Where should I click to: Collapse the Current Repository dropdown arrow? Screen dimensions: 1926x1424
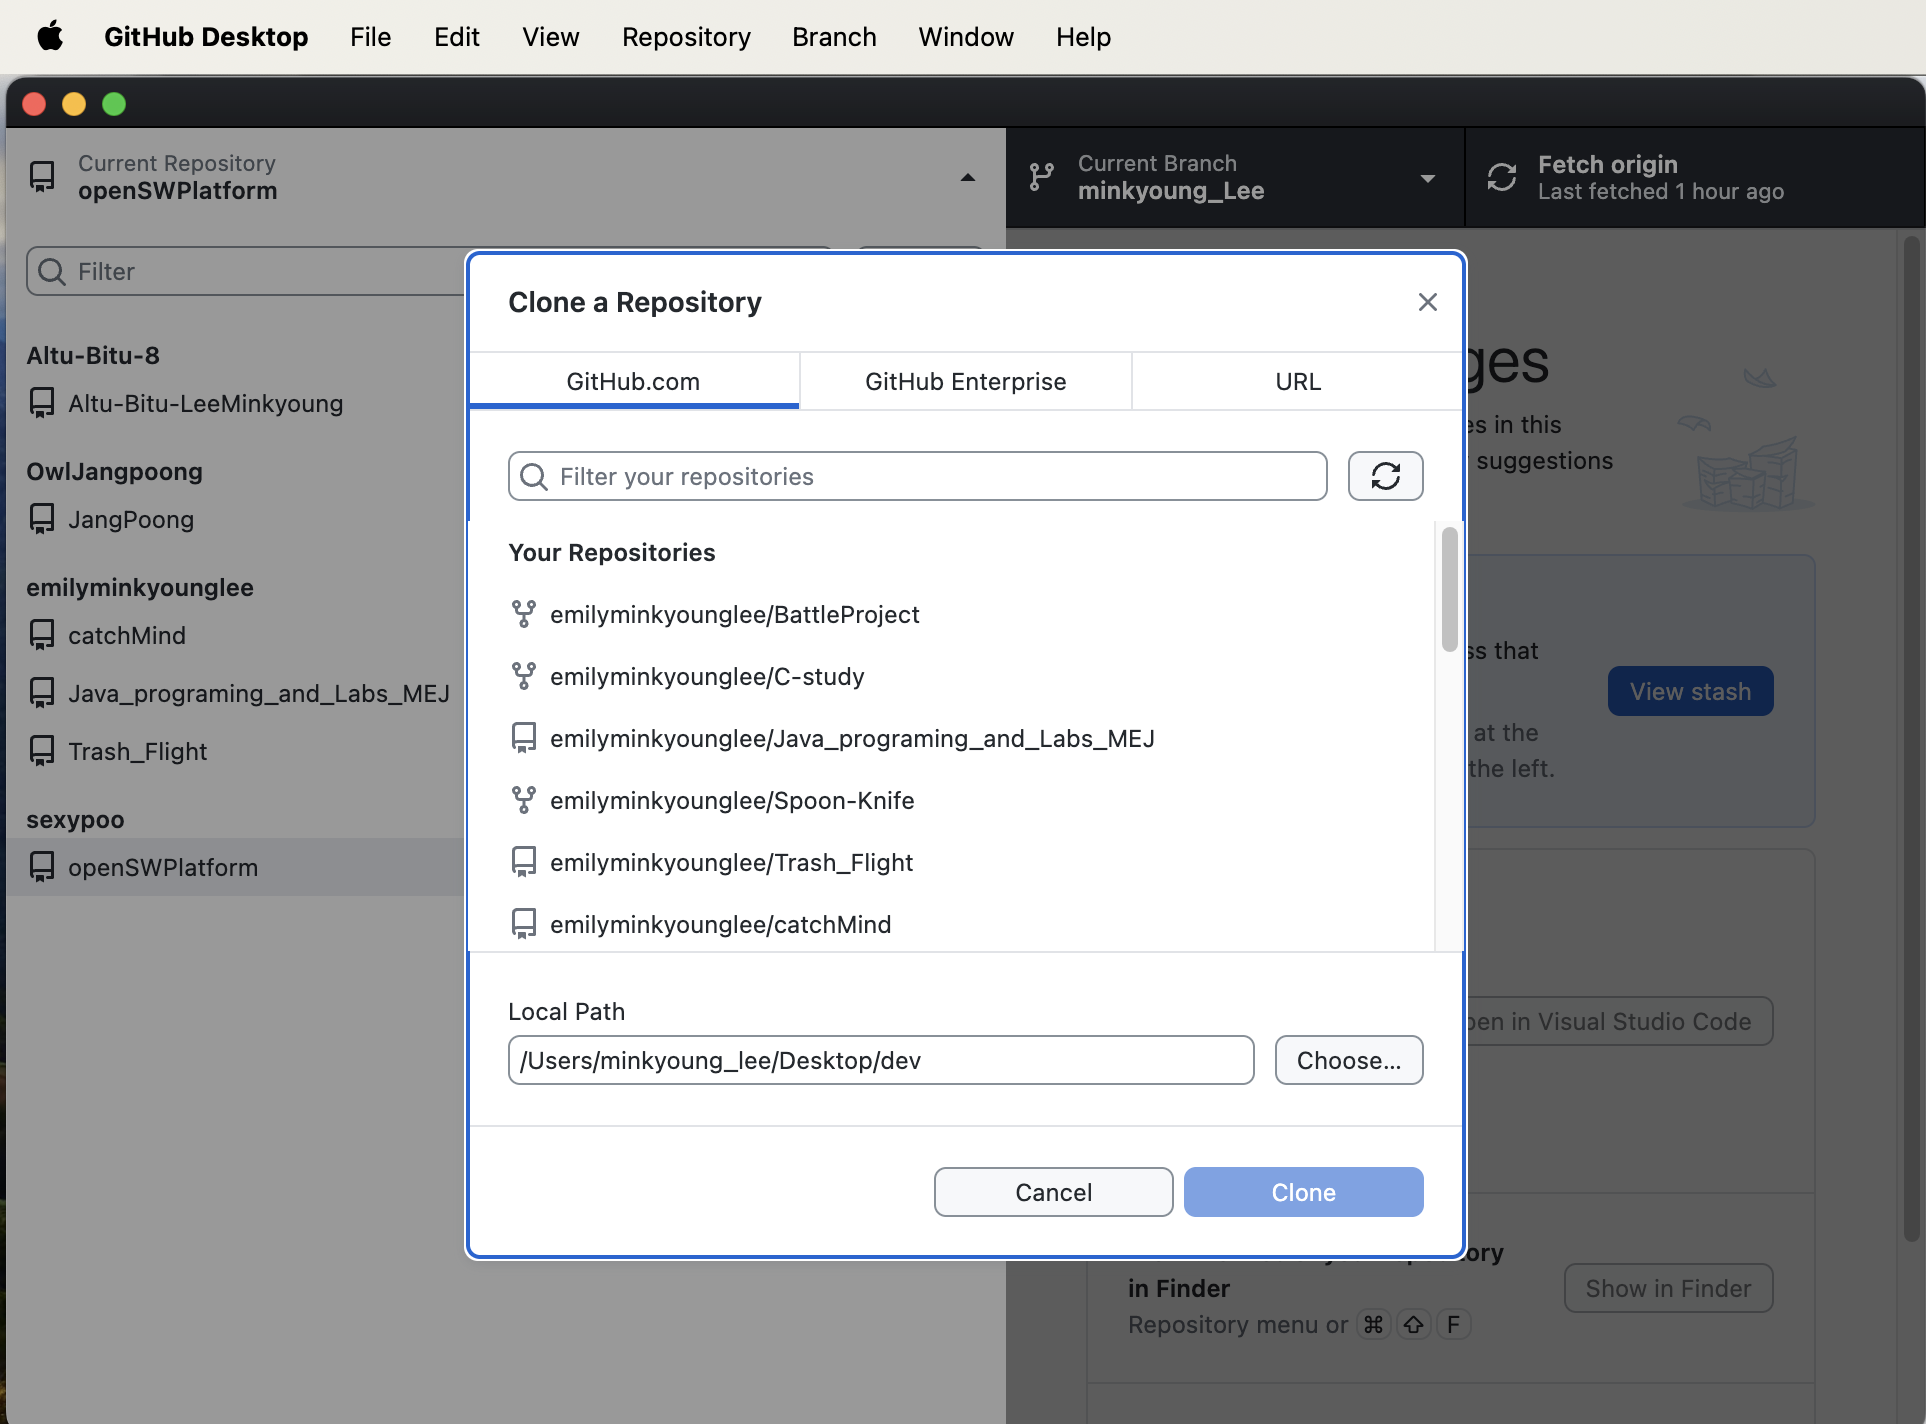tap(967, 178)
